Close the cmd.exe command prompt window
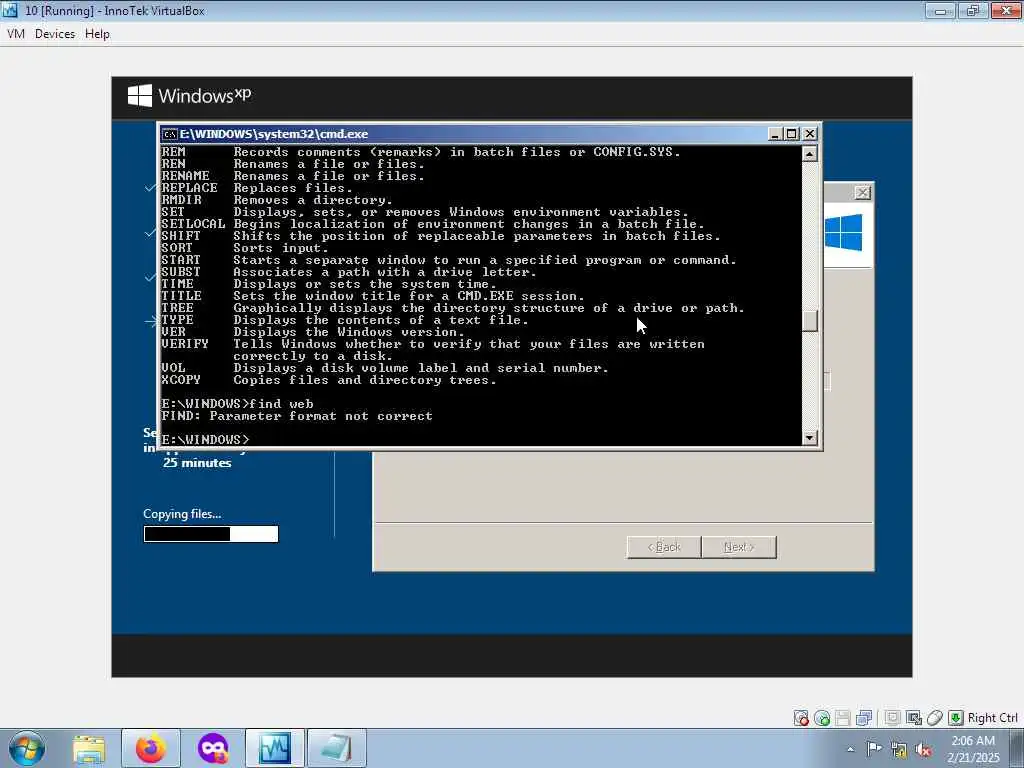This screenshot has width=1024, height=768. point(810,134)
